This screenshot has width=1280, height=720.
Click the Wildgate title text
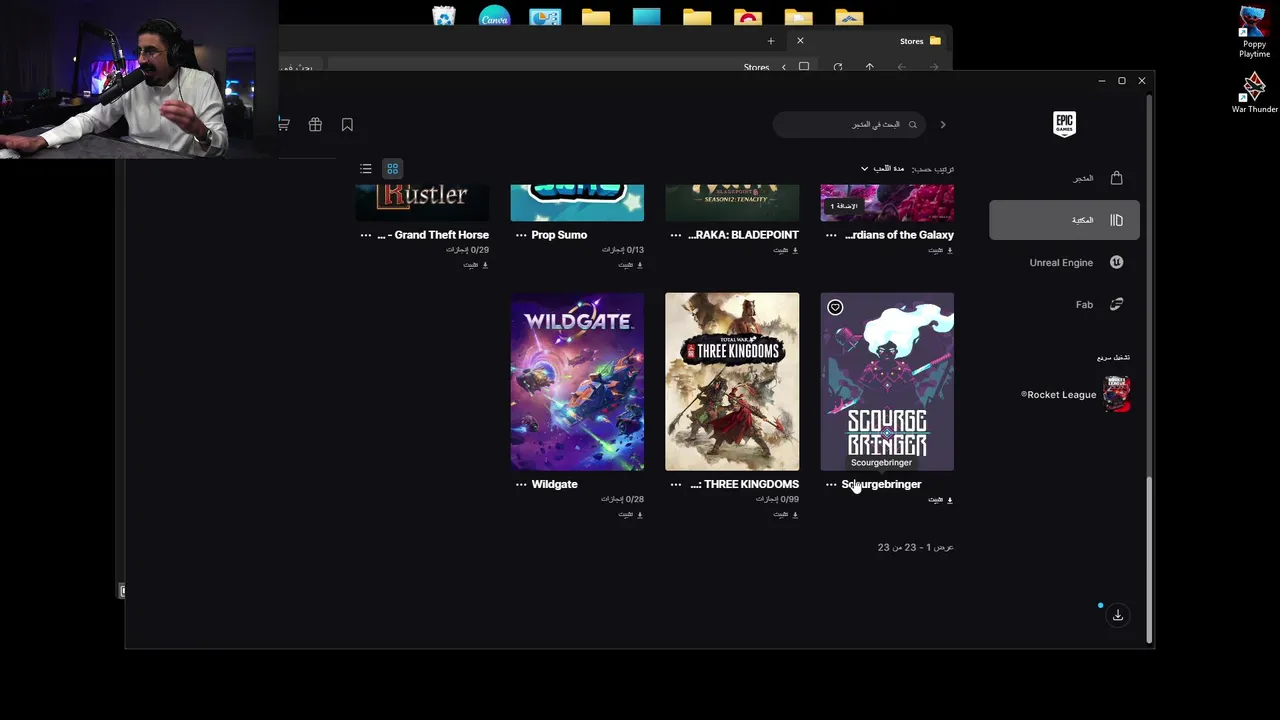554,484
